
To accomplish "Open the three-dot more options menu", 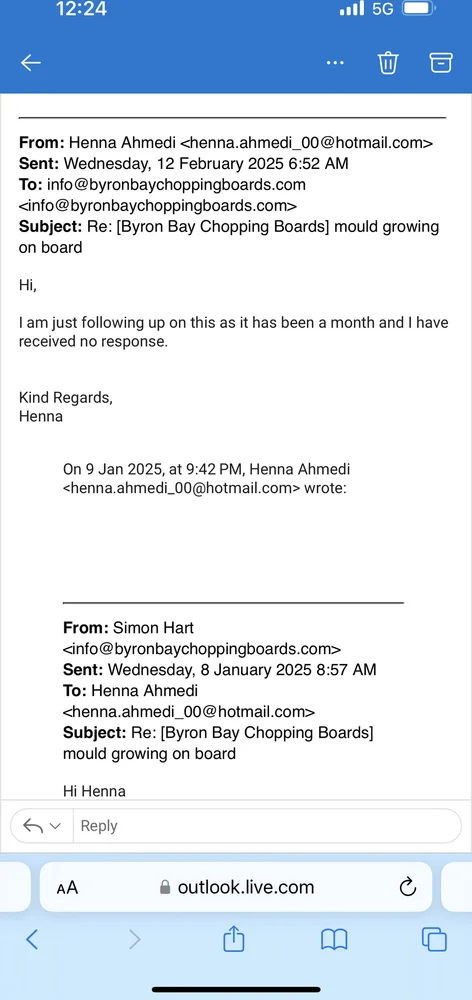I will point(335,62).
